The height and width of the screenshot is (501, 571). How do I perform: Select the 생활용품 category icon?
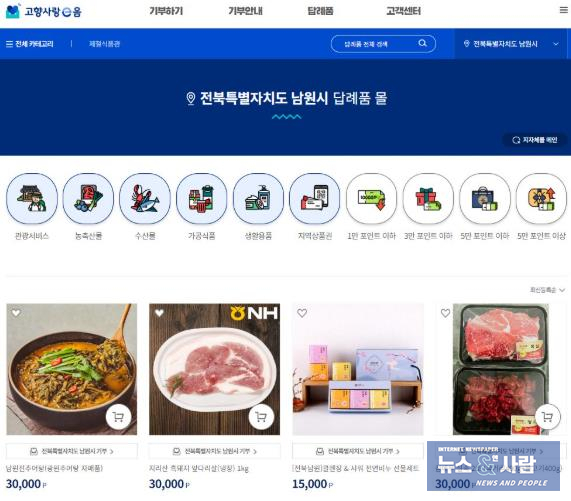[258, 198]
